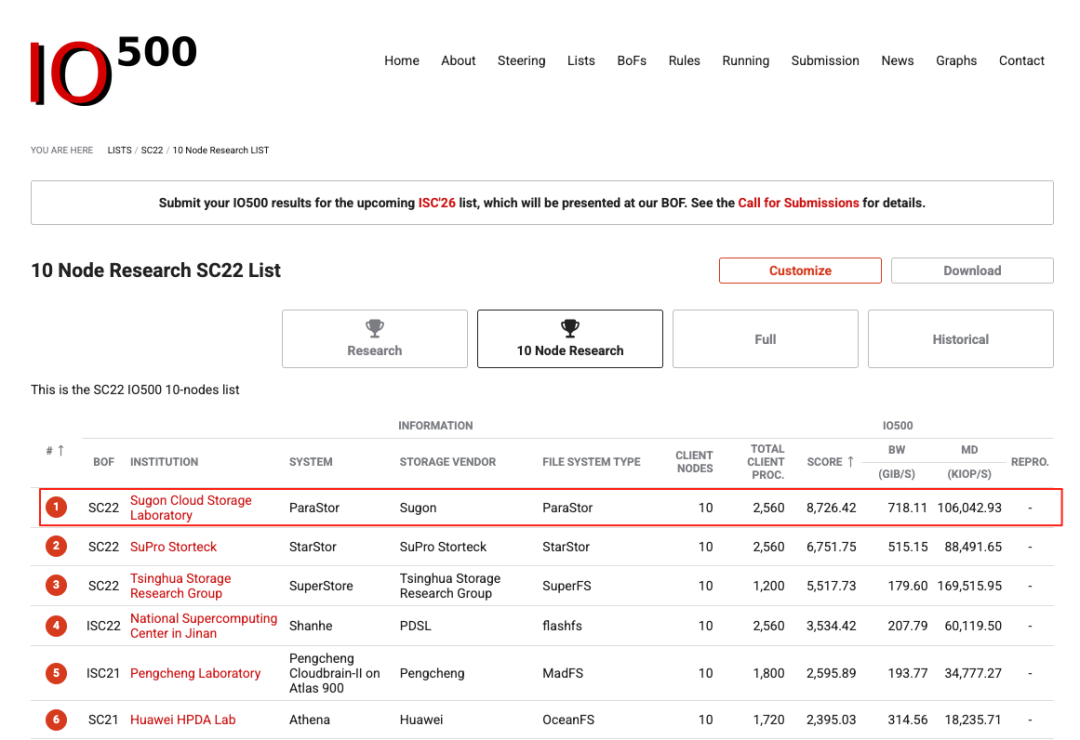Click rank 1 badge for Sugon

[56, 507]
